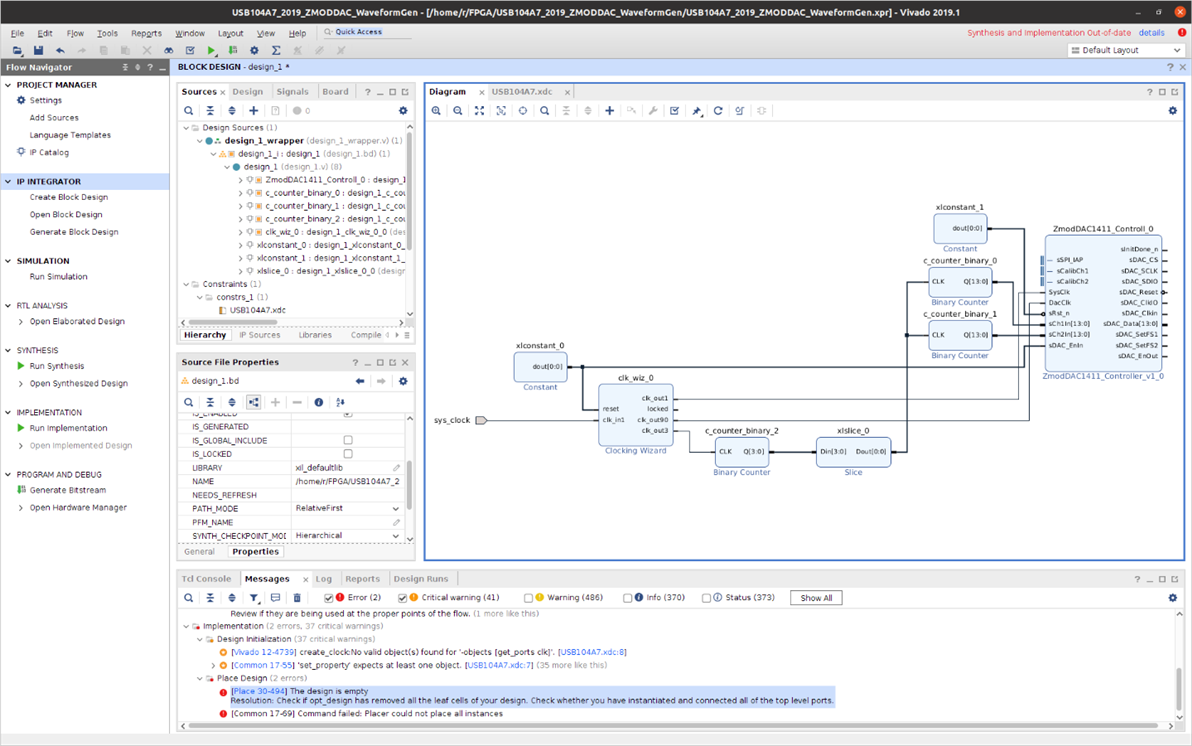
Task: Collapse the PROJECT MANAGER section
Action: point(9,85)
